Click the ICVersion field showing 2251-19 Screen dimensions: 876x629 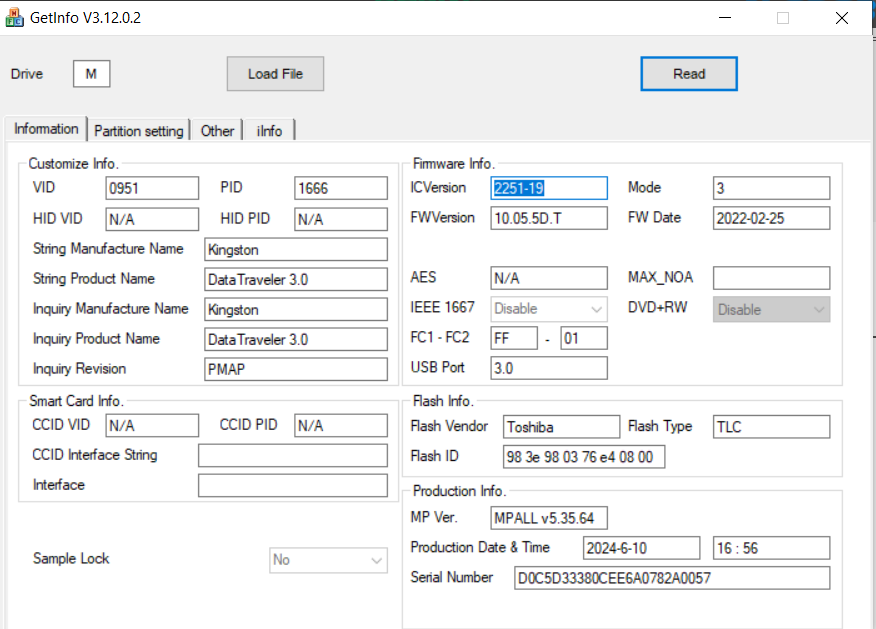pos(549,188)
